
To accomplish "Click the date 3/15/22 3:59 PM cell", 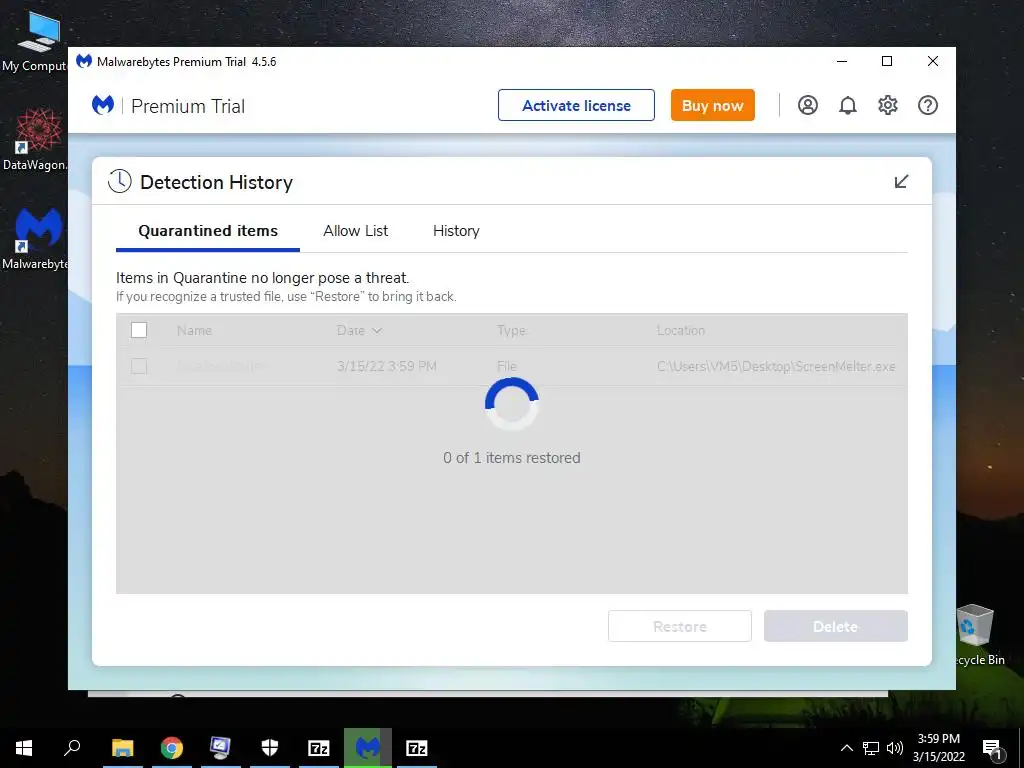I will pos(387,366).
